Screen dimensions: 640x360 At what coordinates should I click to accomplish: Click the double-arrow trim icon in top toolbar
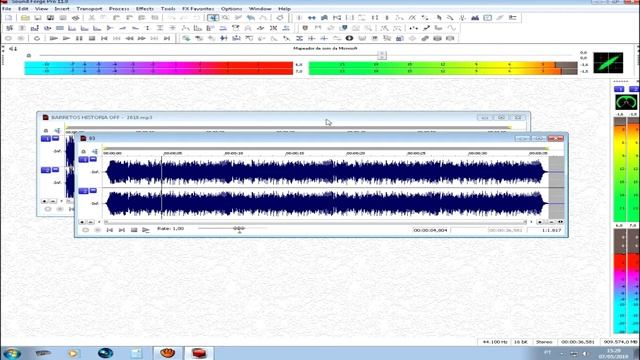(x=312, y=18)
